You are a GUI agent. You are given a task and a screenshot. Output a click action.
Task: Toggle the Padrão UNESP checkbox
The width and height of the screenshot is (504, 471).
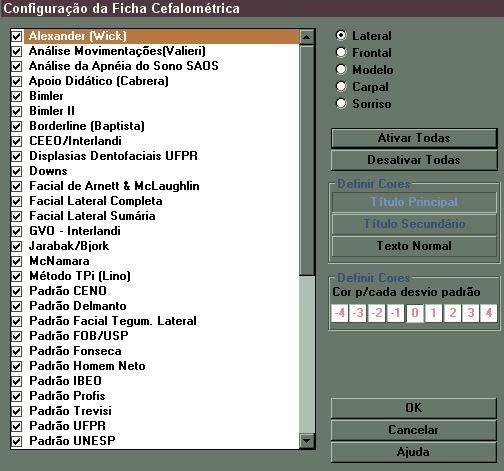17,441
